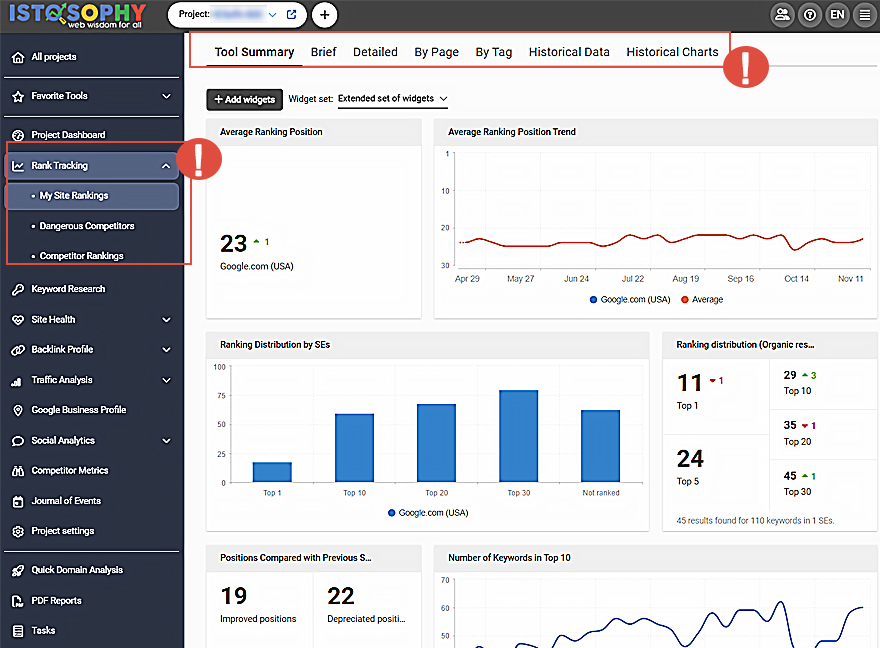Open the hamburger menu icon
The width and height of the screenshot is (880, 648).
click(865, 15)
